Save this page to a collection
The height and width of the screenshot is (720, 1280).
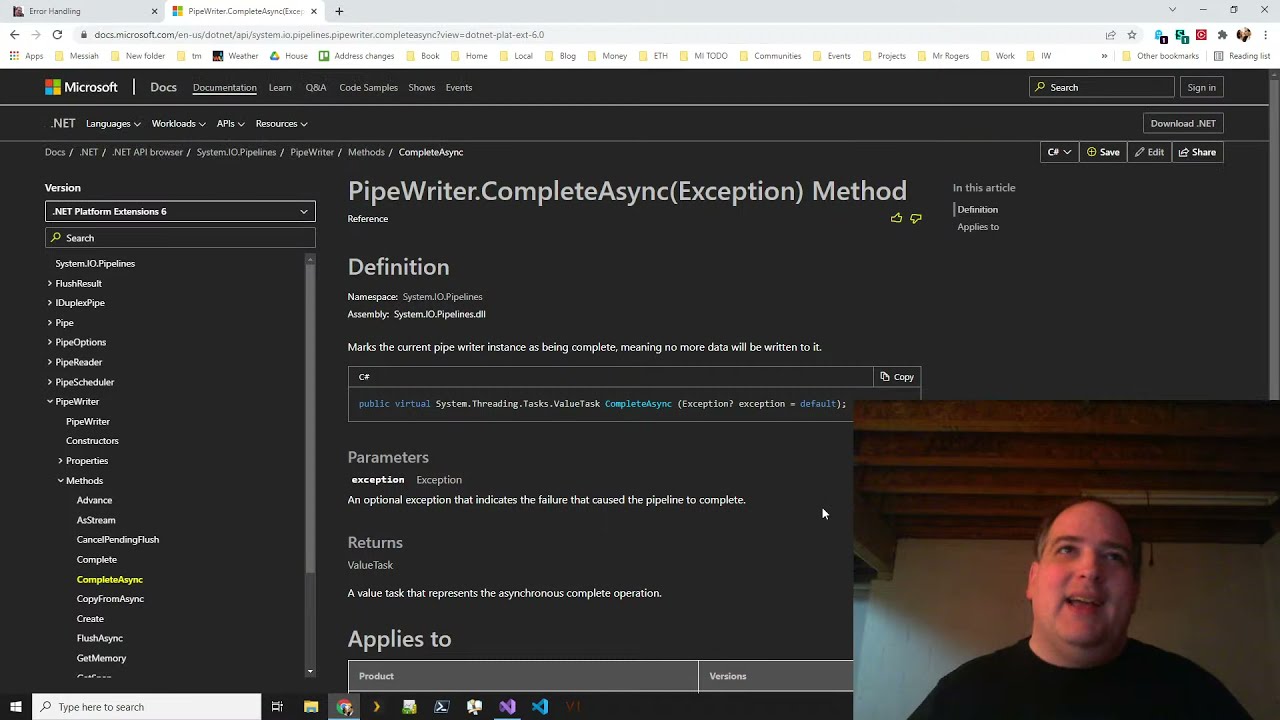coord(1103,152)
